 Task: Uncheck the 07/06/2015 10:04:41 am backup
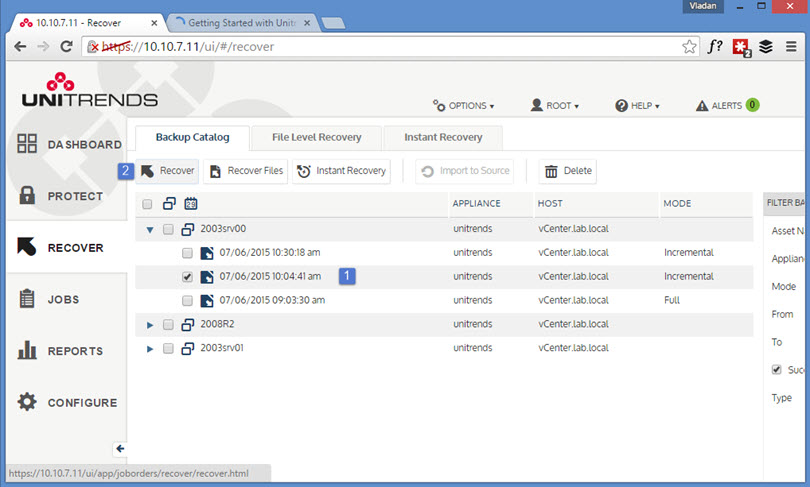(x=187, y=277)
